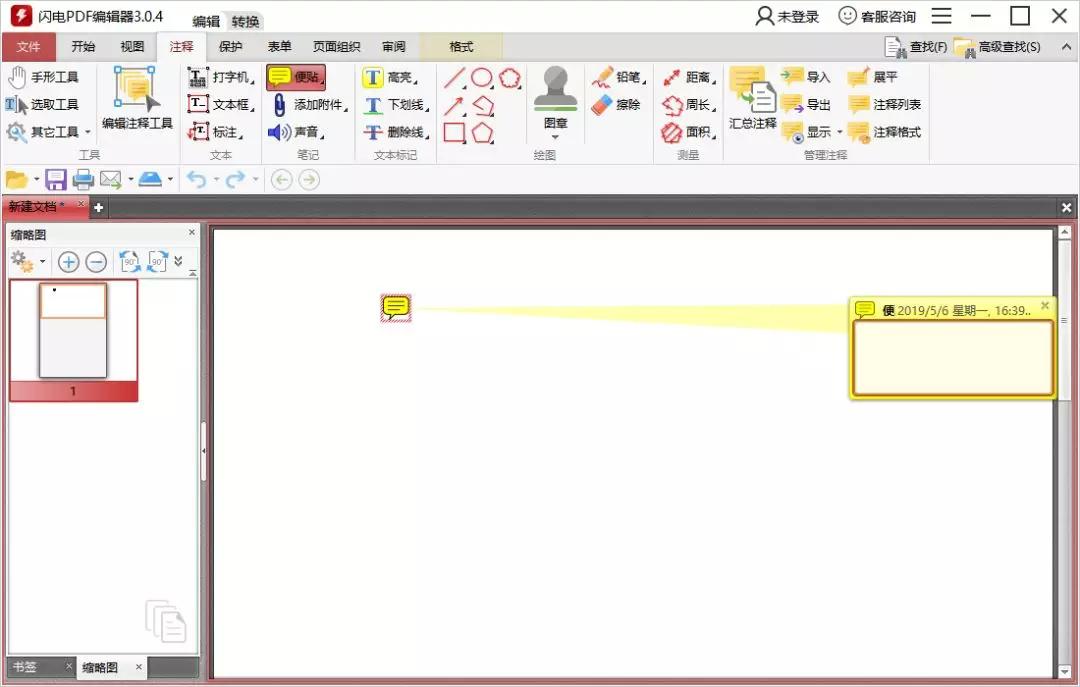Screen dimensions: 1080x687
Task: Select the arrow drawing tool
Action: tap(455, 105)
